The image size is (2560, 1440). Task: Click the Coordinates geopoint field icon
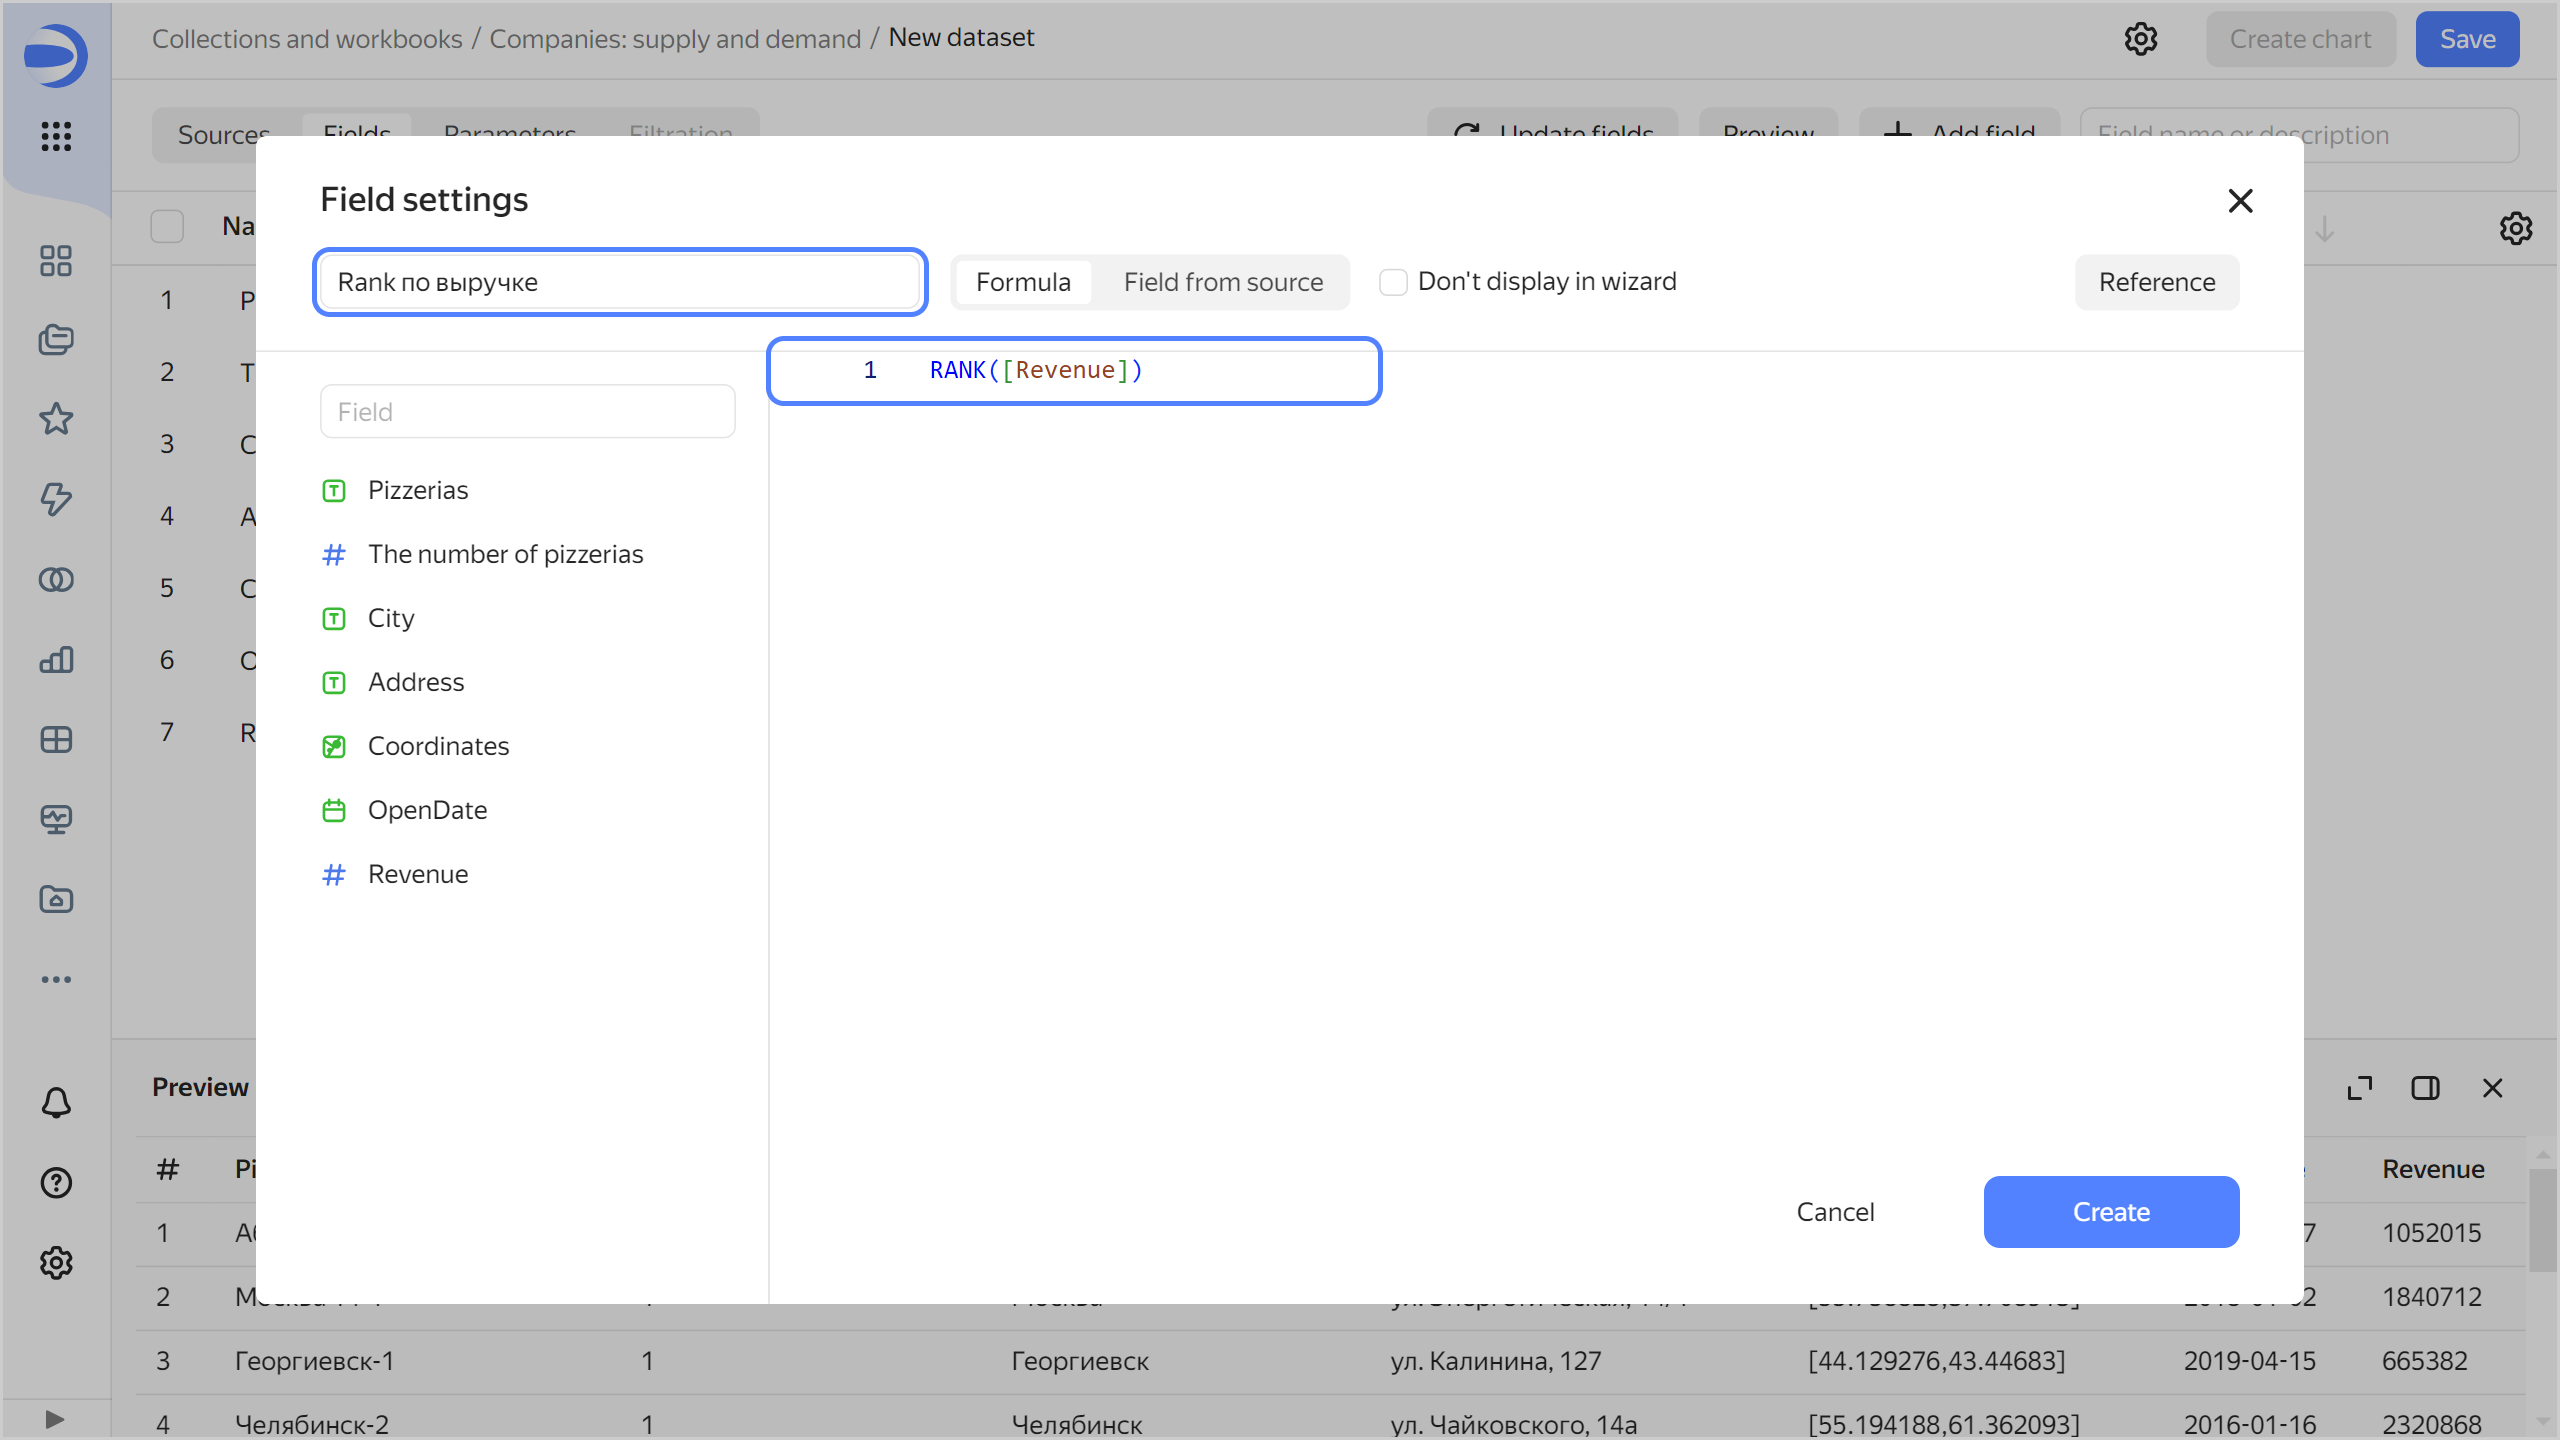[334, 746]
